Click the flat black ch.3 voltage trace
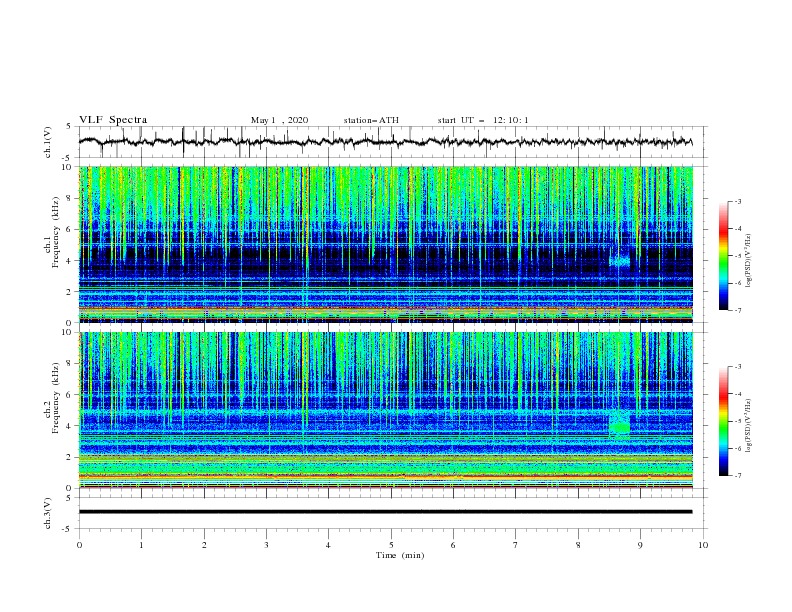Screen dimensions: 792x612 pyautogui.click(x=385, y=512)
